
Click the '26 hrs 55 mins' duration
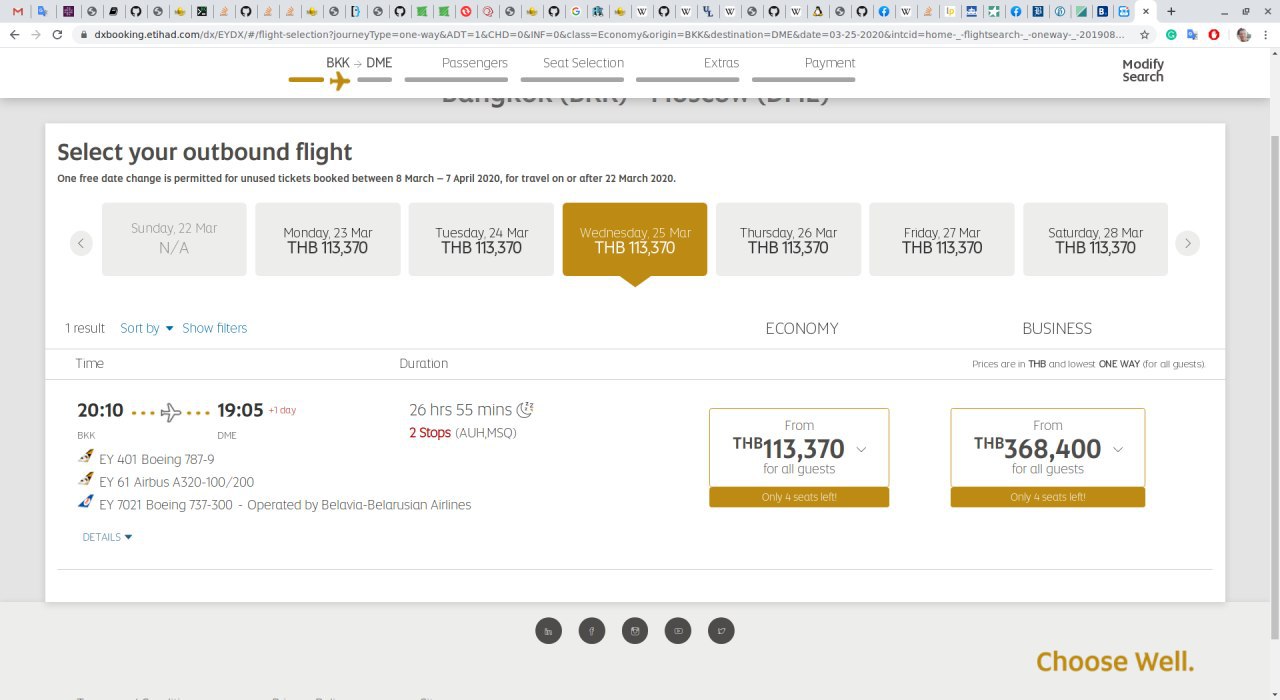tap(460, 410)
